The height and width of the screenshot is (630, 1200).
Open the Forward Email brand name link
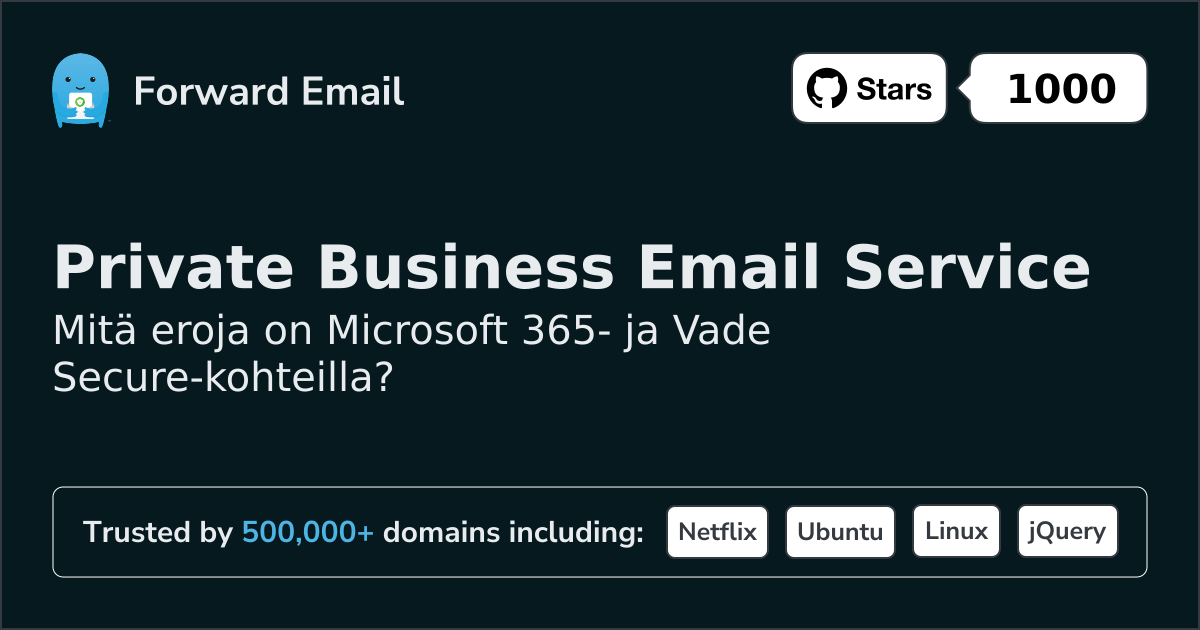pyautogui.click(x=268, y=92)
